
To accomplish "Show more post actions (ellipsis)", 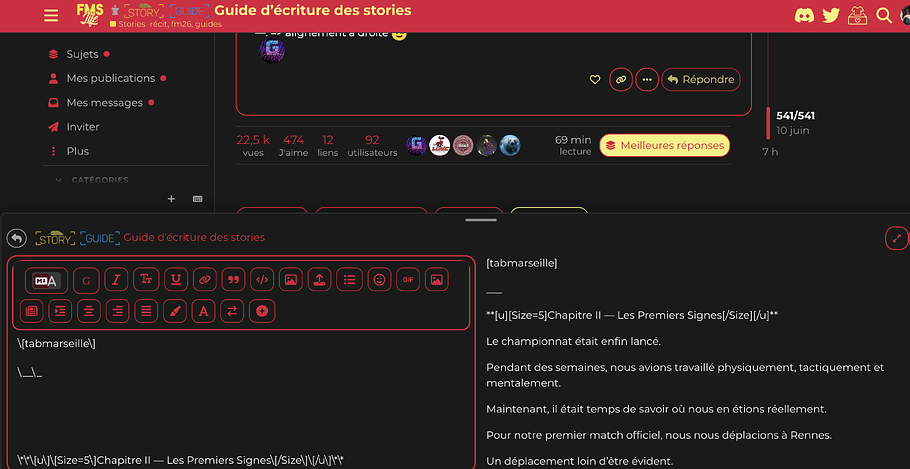I will 647,80.
